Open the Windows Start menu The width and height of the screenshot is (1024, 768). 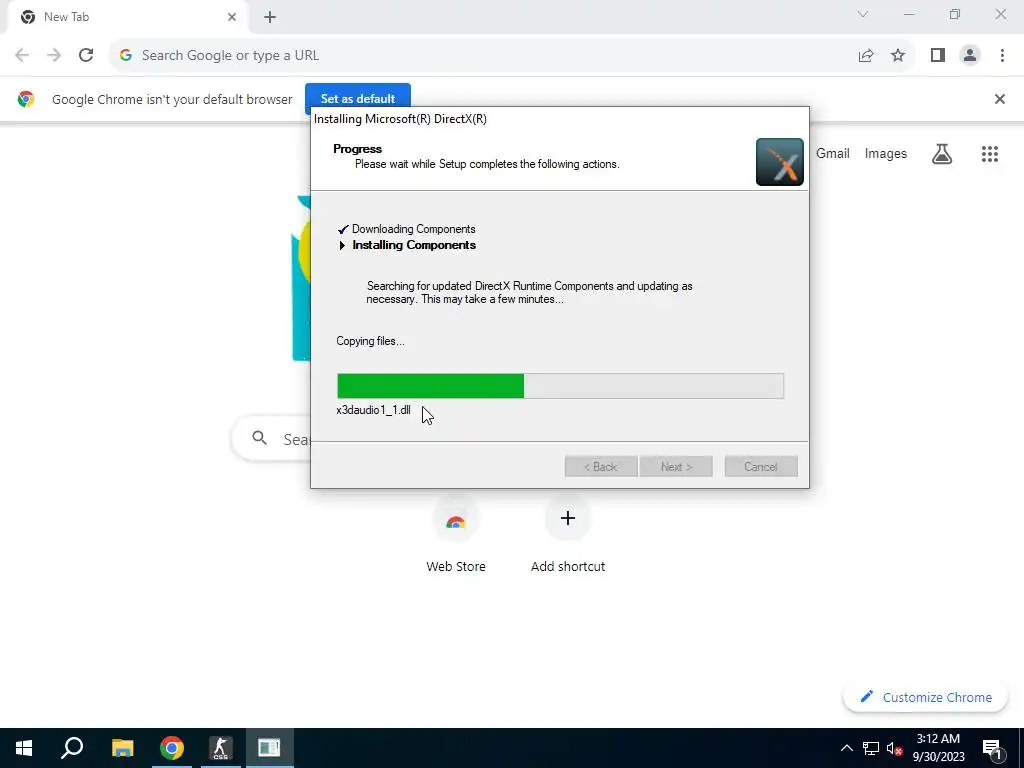[x=24, y=748]
